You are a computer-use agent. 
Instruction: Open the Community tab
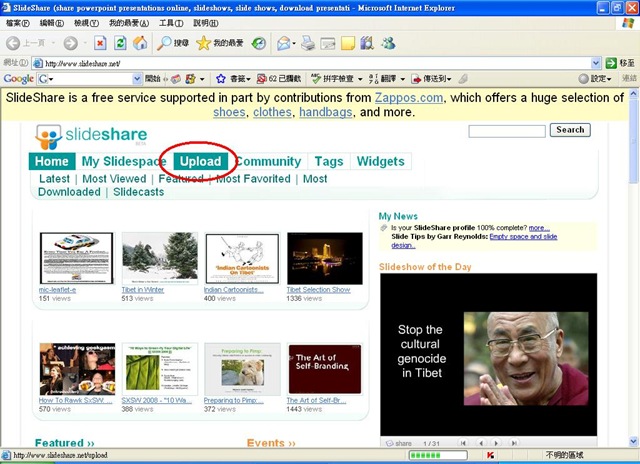point(268,161)
